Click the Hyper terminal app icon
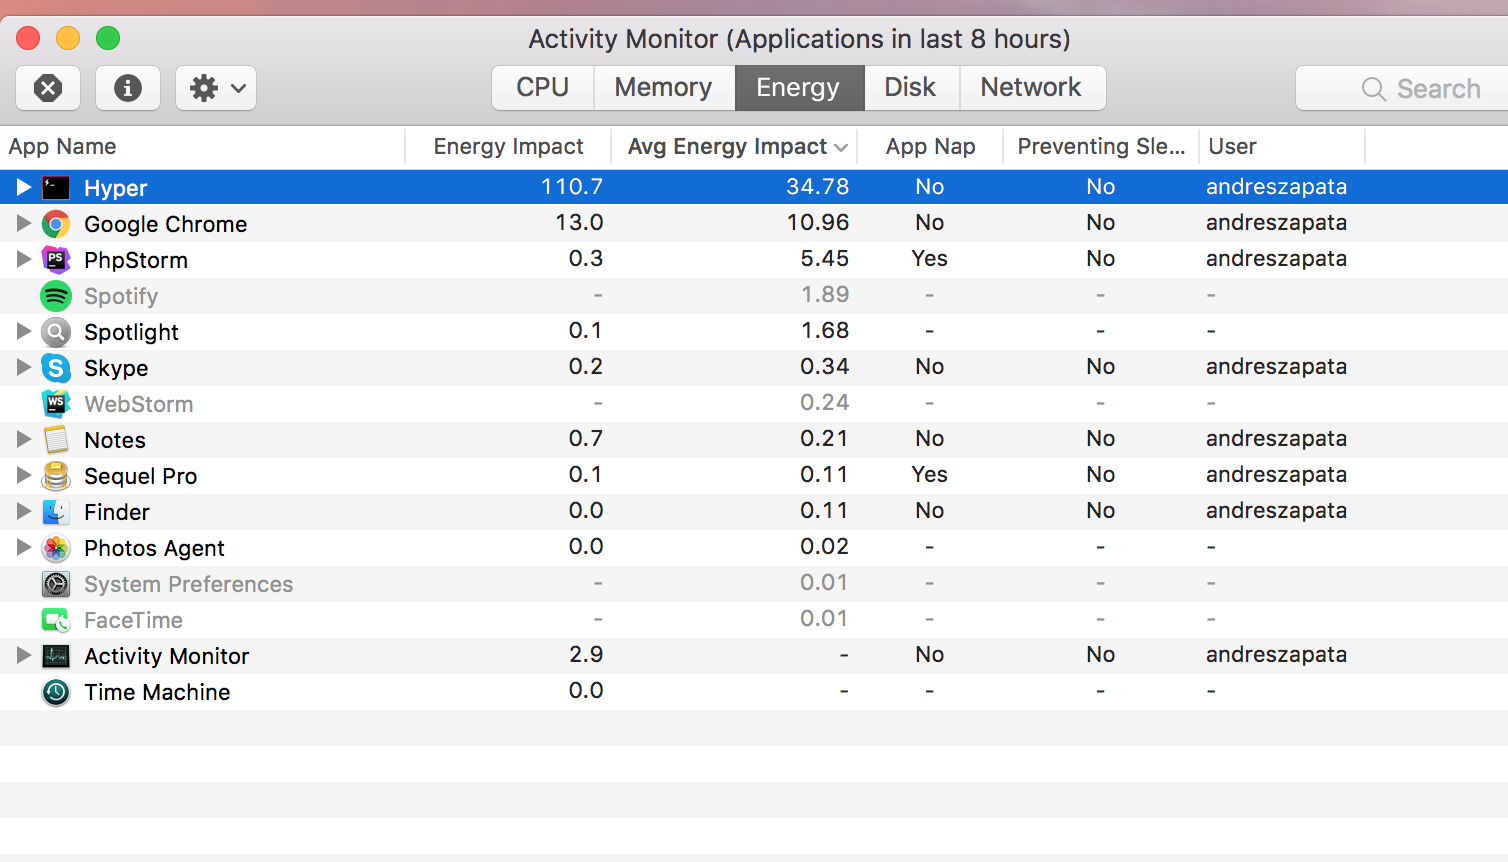 56,187
